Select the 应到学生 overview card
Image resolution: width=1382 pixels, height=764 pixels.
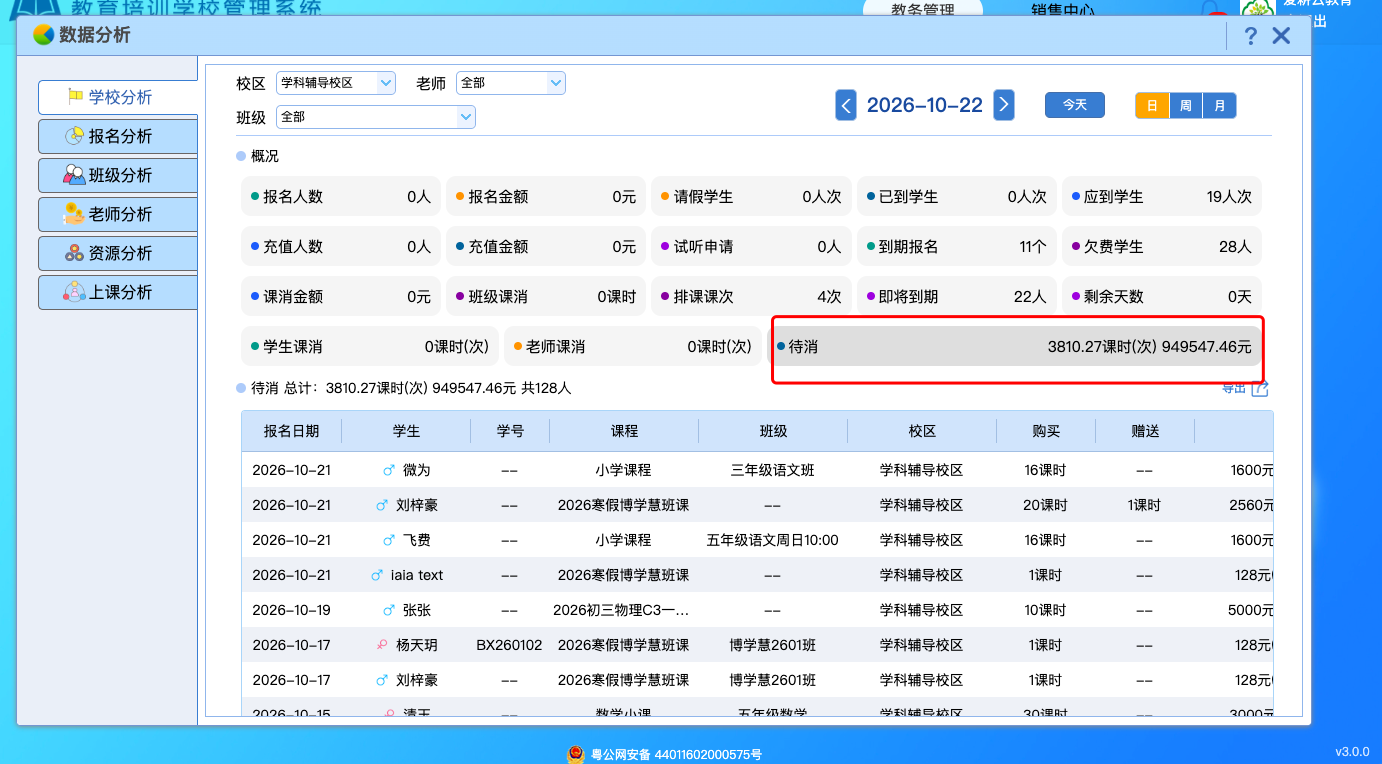click(x=1162, y=196)
